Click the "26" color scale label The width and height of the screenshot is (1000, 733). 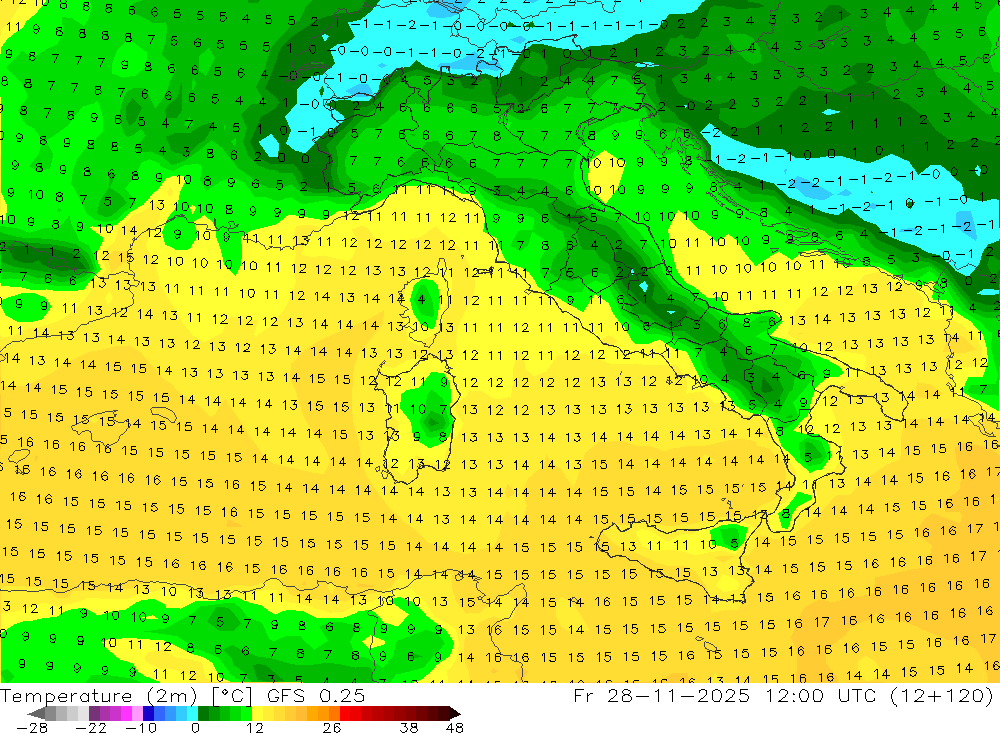[x=332, y=727]
